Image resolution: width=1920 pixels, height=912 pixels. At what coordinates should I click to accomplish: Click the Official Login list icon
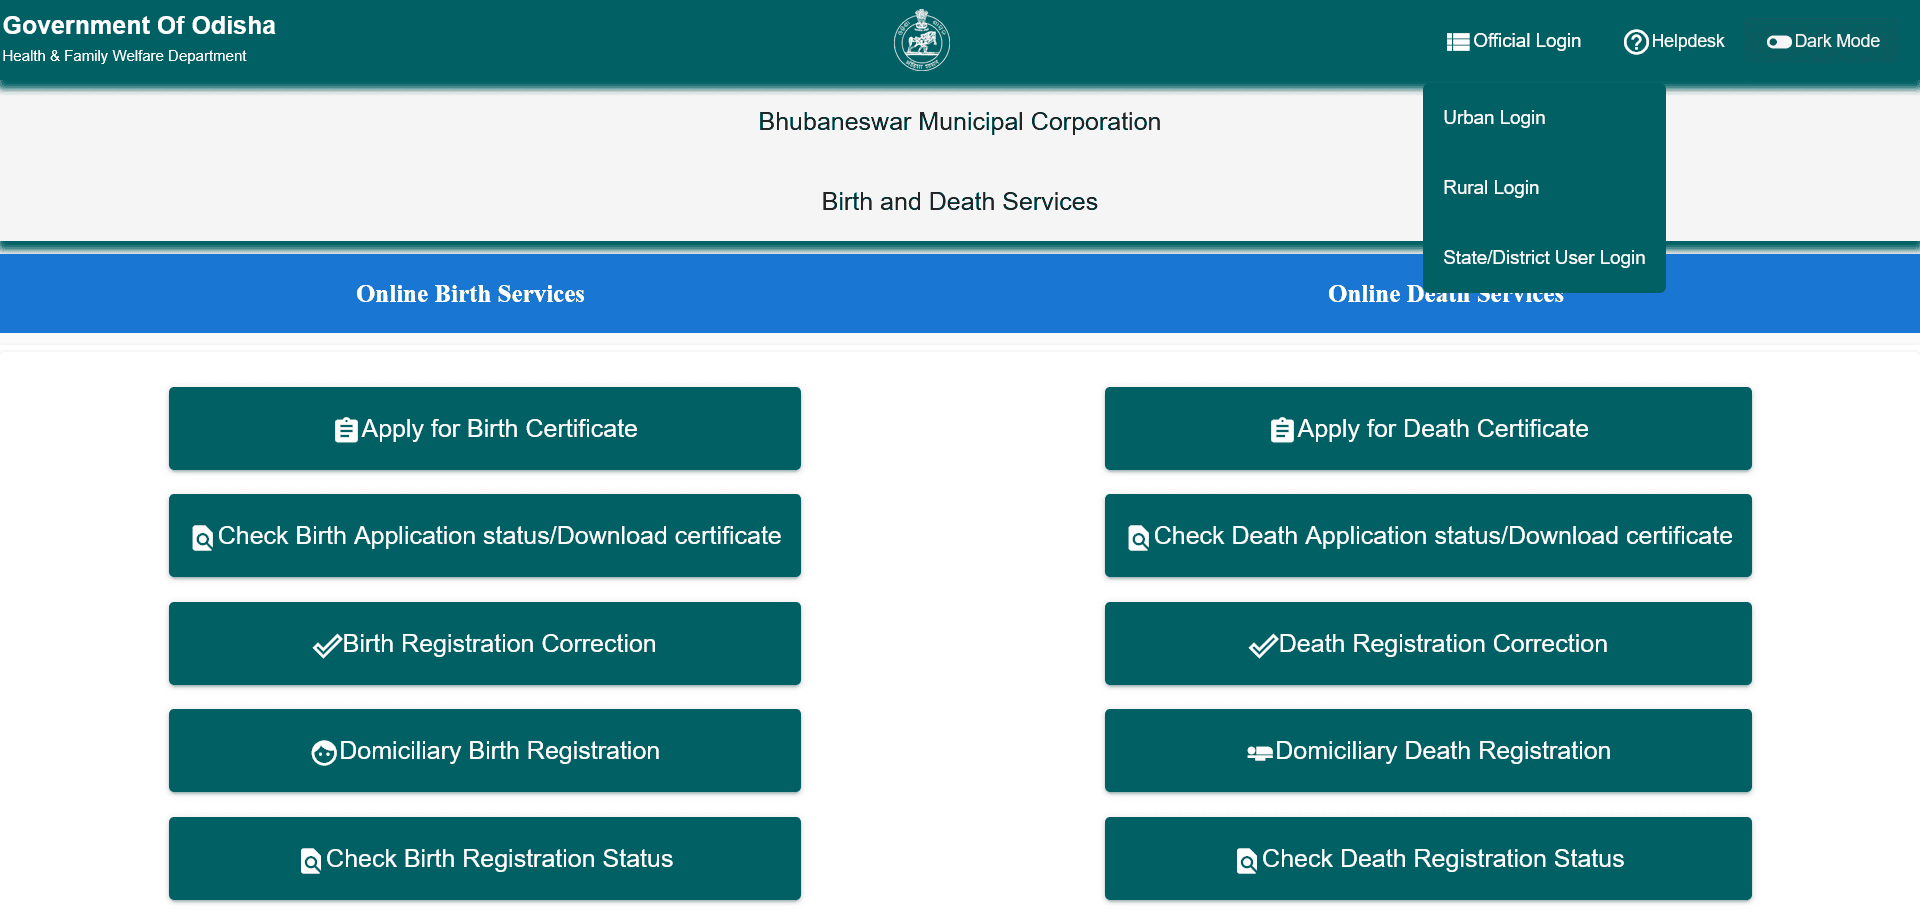[1457, 42]
